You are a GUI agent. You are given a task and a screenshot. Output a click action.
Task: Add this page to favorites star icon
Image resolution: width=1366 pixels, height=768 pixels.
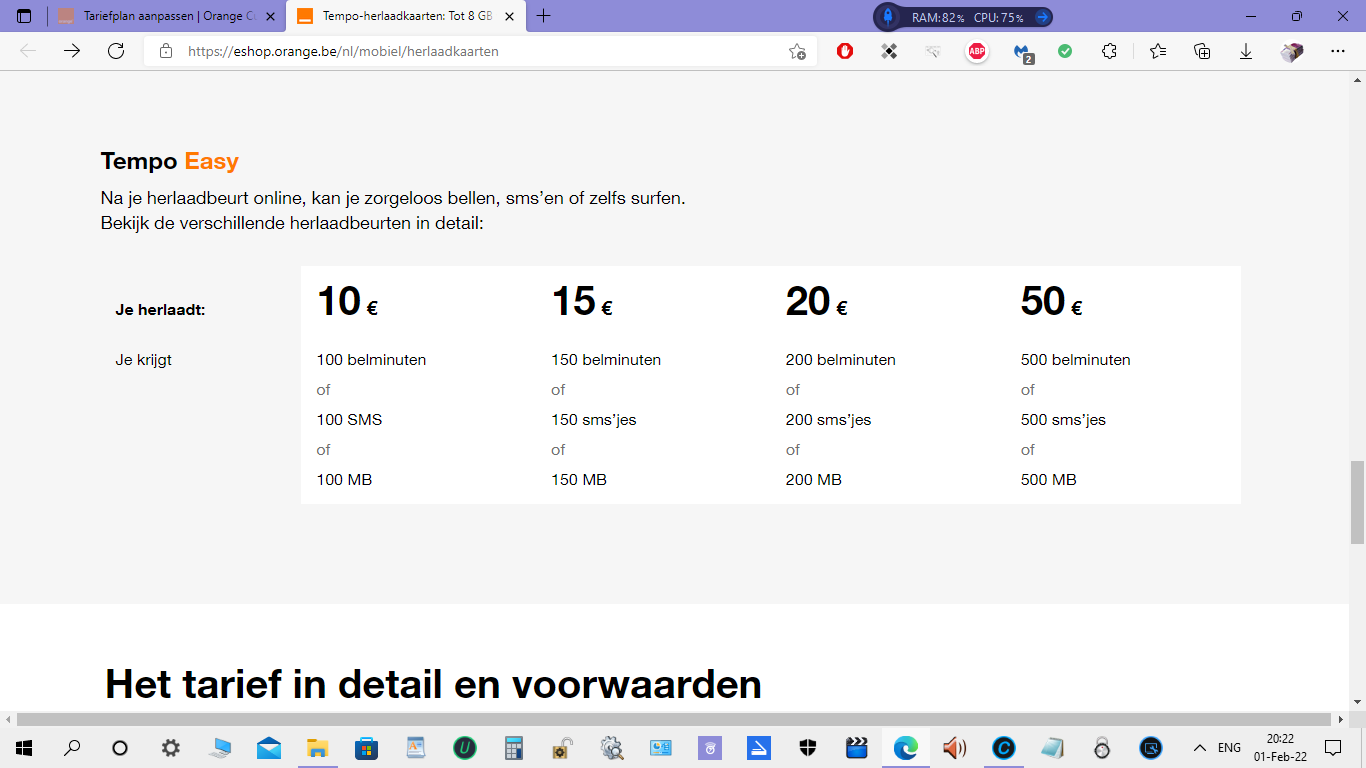(797, 51)
